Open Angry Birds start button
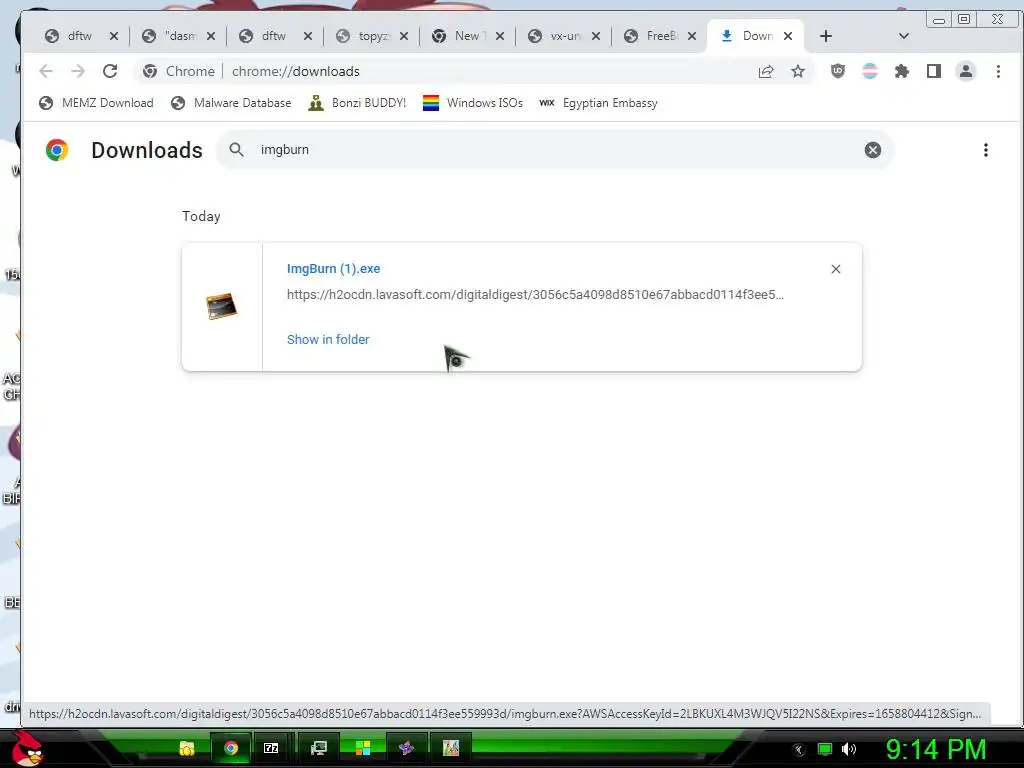 pyautogui.click(x=26, y=748)
